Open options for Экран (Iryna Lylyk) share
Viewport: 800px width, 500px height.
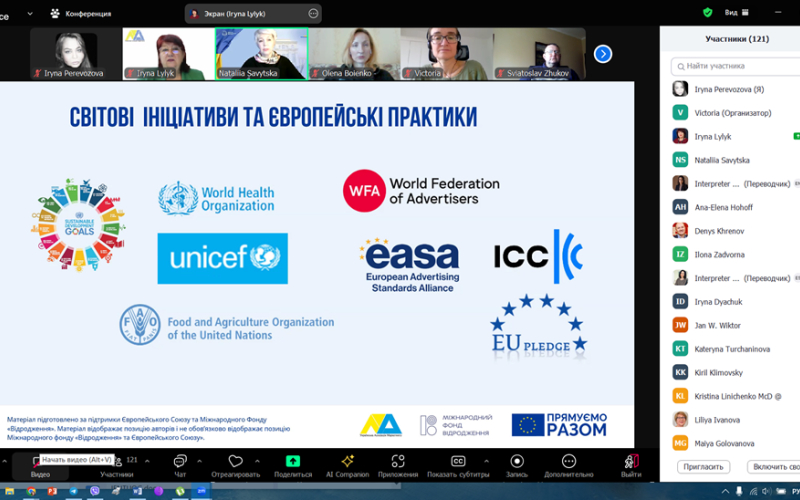(x=313, y=14)
